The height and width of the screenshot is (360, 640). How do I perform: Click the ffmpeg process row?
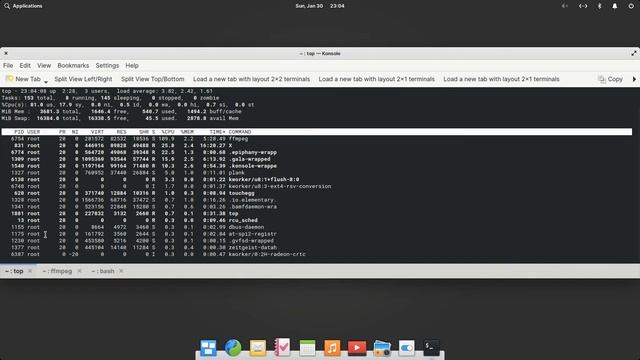tap(317, 139)
